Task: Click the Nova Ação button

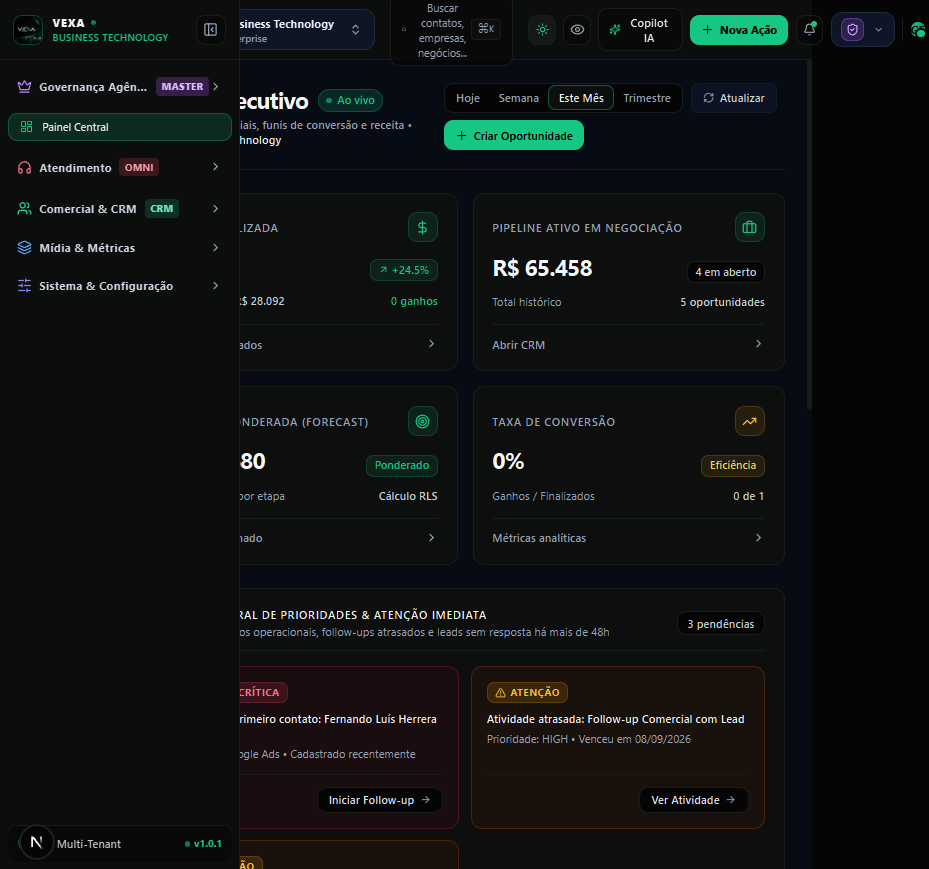Action: [739, 30]
